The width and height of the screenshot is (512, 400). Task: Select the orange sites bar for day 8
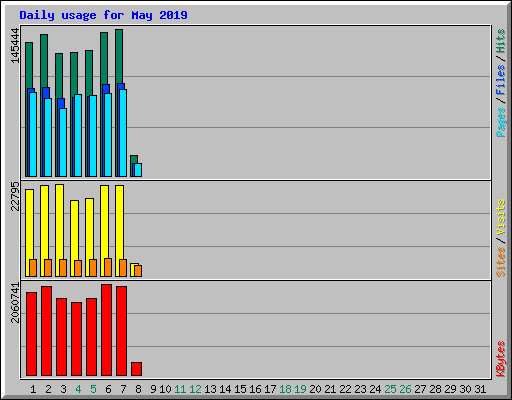click(138, 271)
